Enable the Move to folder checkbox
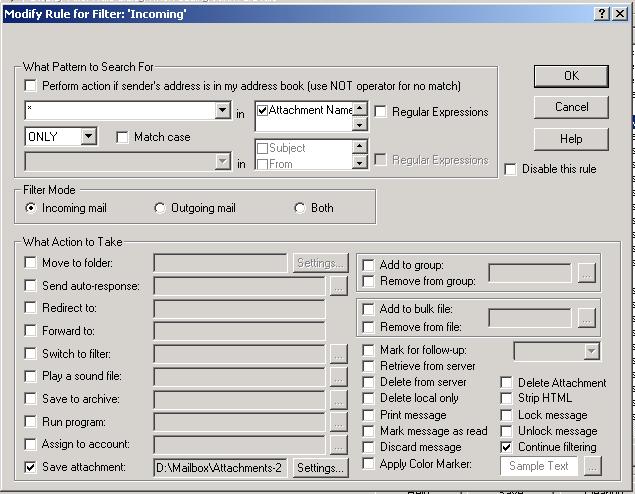Image resolution: width=635 pixels, height=494 pixels. [33, 263]
